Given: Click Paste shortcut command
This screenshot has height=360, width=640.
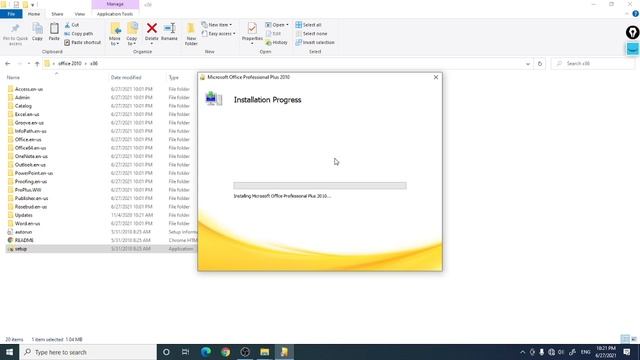Looking at the screenshot, I should (x=82, y=42).
